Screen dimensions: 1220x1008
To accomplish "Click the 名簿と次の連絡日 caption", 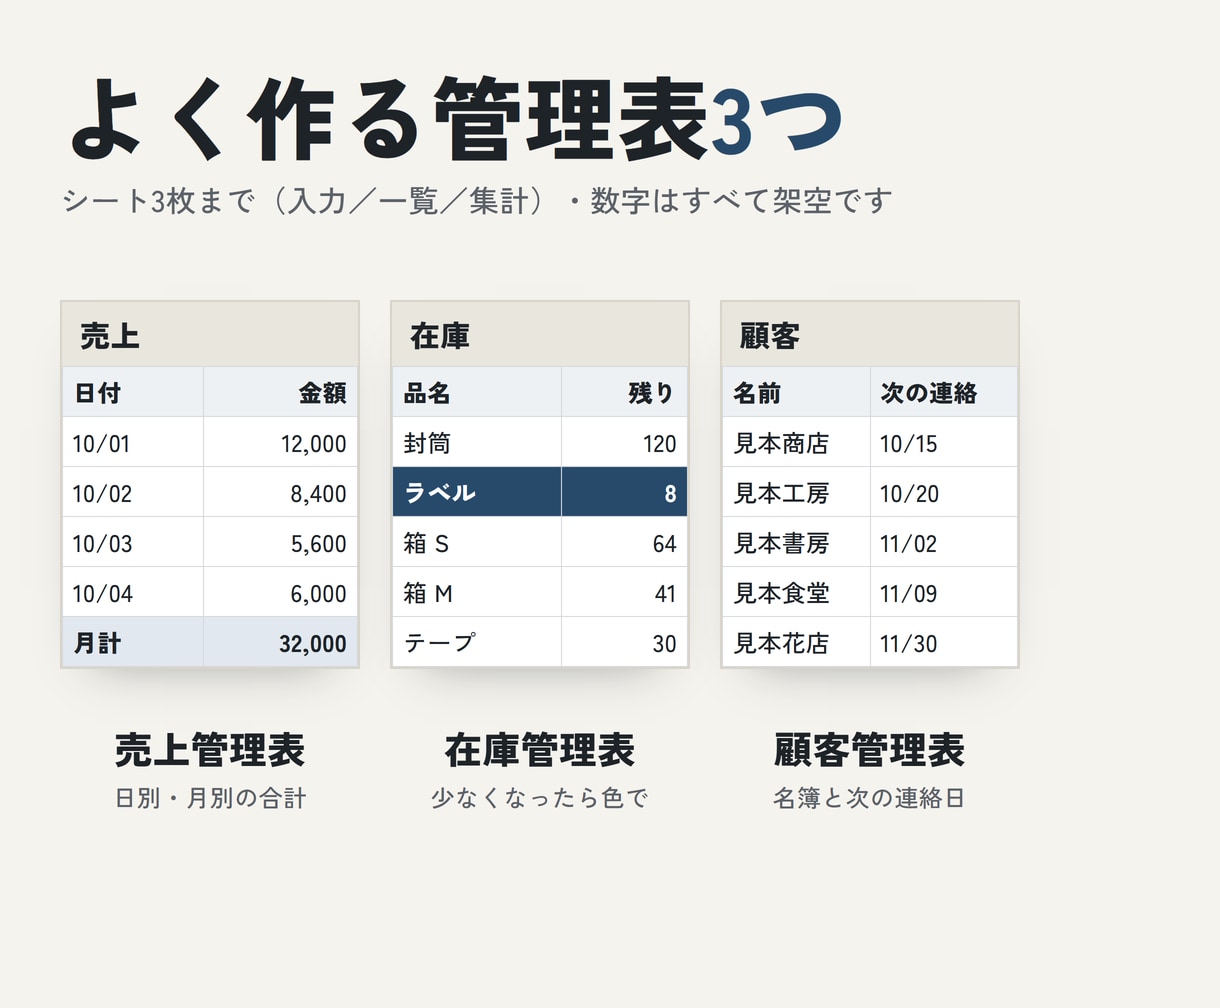I will (870, 798).
